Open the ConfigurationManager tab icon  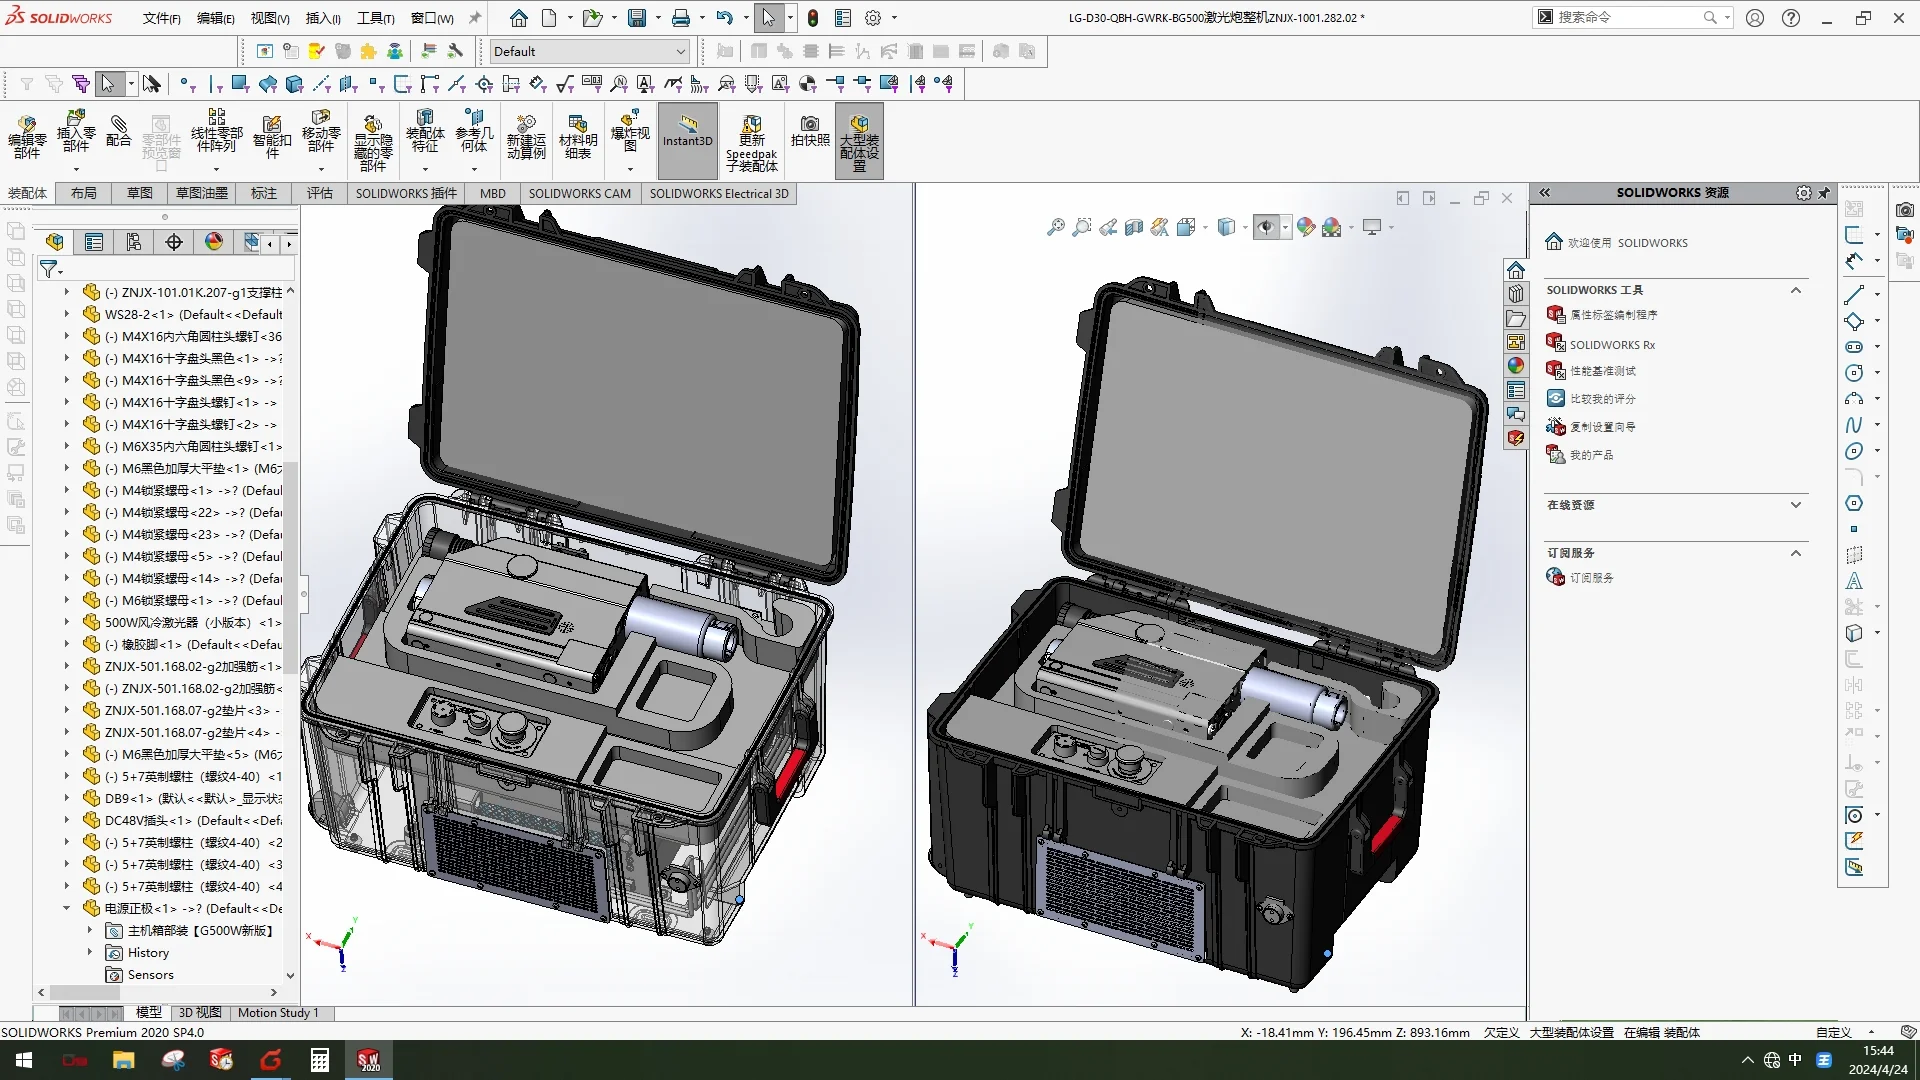[x=133, y=242]
